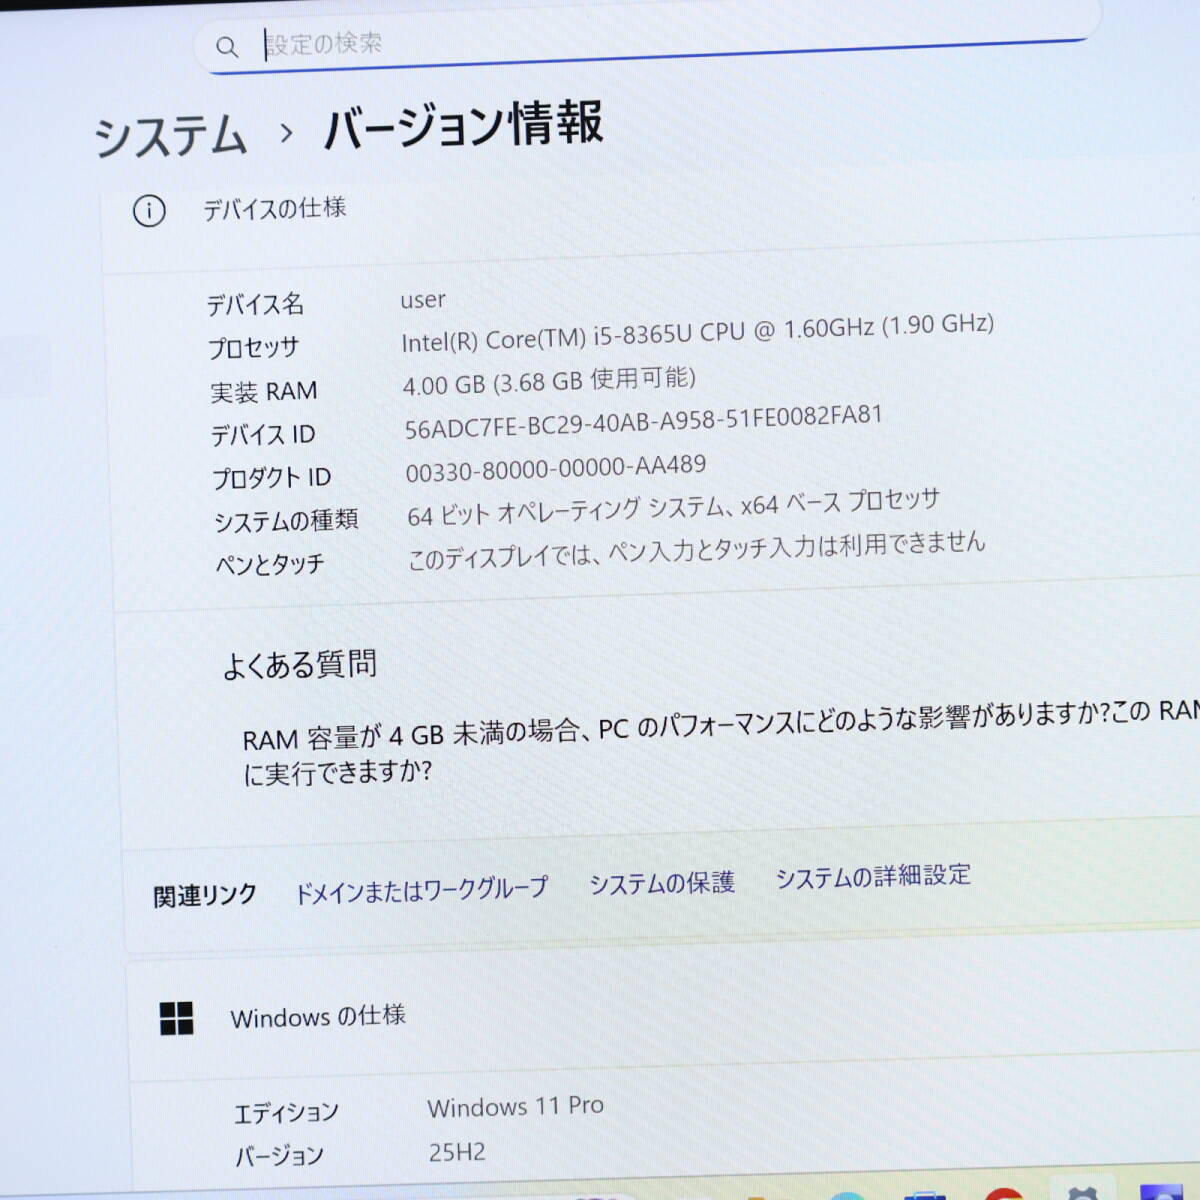Image resolution: width=1200 pixels, height=1200 pixels.
Task: Select the 64 ビット オペレーティング システム value
Action: click(x=673, y=508)
